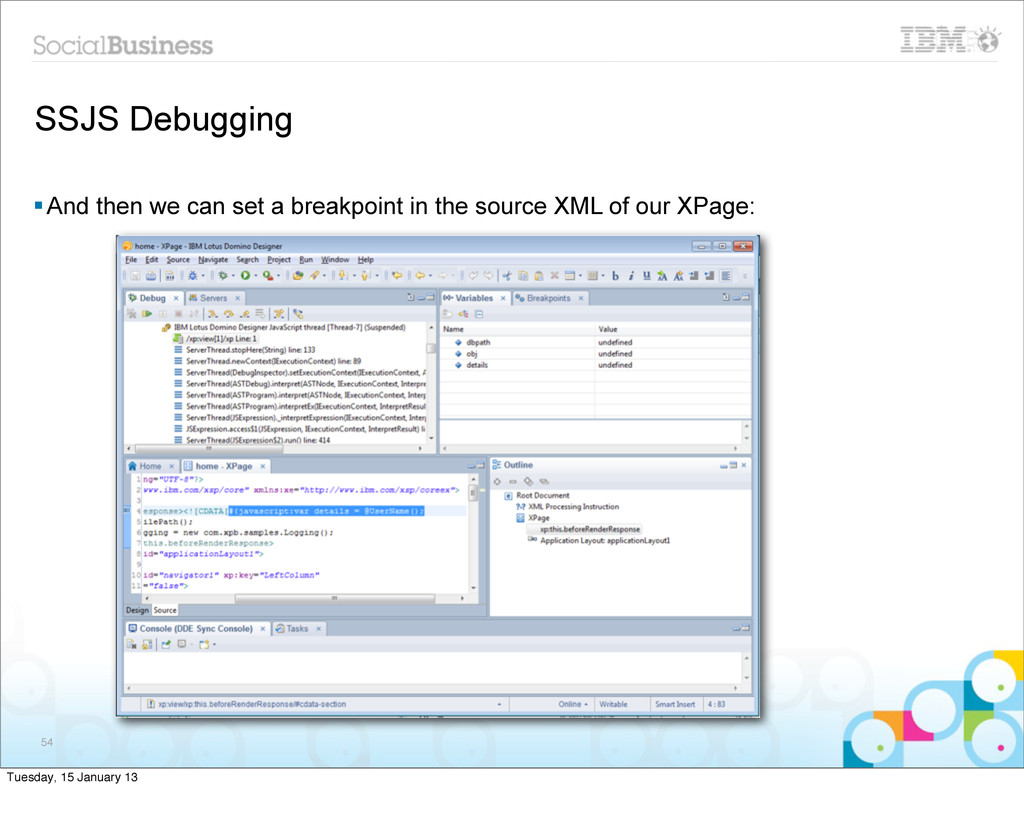Open the Run menu

[306, 259]
